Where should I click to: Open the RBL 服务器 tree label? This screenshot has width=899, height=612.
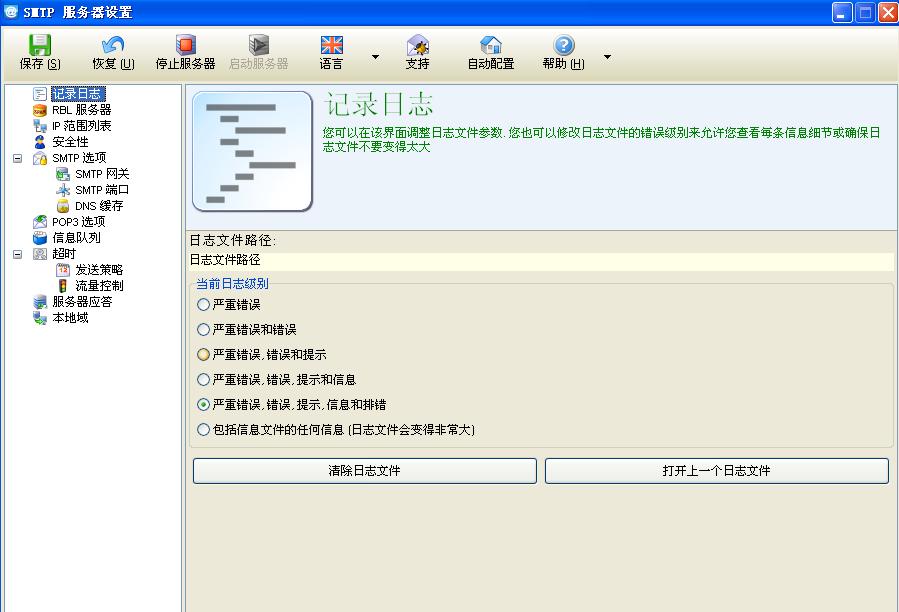click(x=81, y=110)
